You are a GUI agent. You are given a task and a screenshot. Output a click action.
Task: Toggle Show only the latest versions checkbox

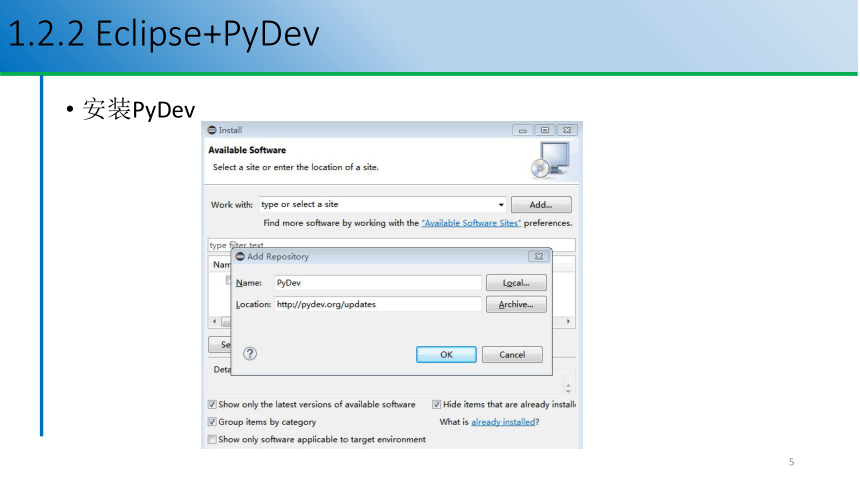[212, 404]
